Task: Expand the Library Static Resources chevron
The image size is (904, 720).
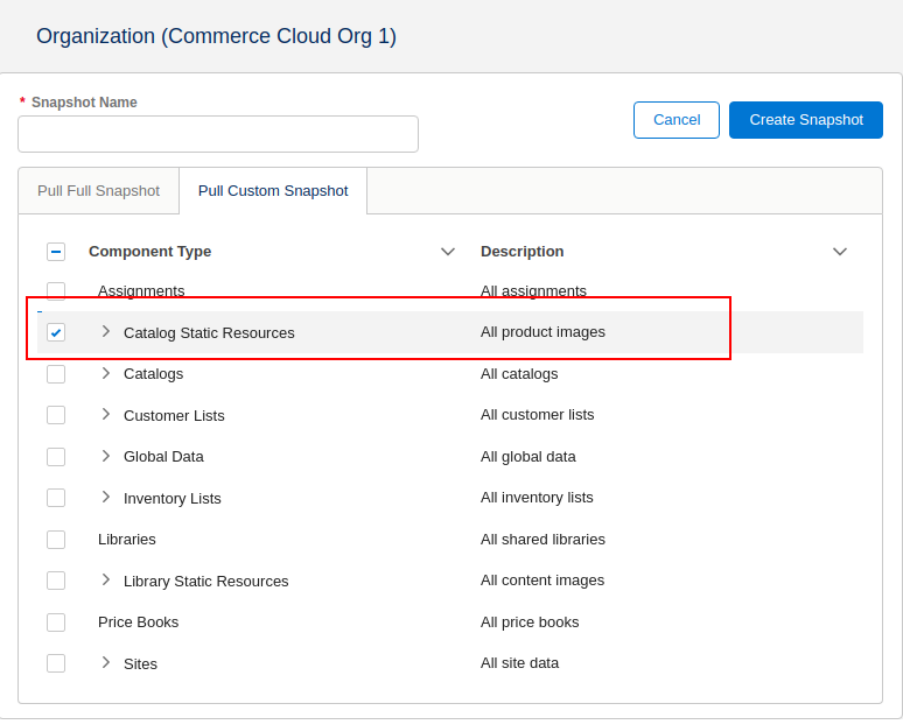Action: [106, 580]
